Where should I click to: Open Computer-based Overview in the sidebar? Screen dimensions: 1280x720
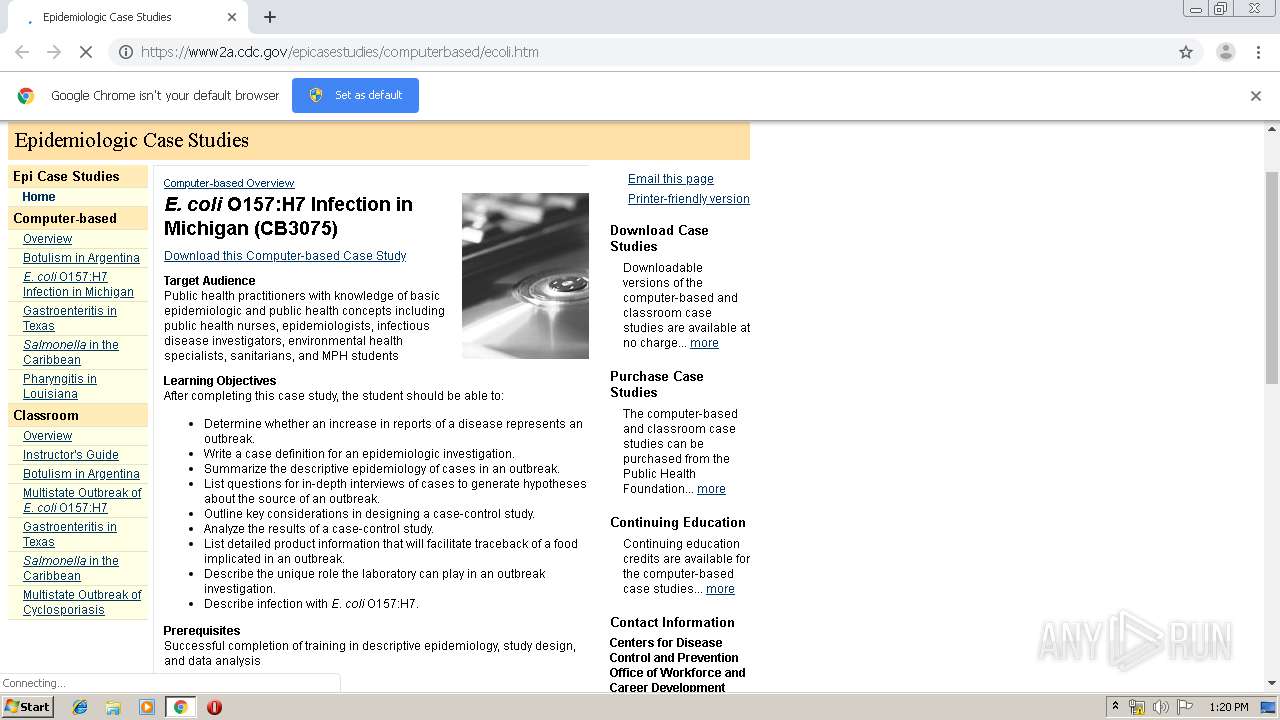47,239
